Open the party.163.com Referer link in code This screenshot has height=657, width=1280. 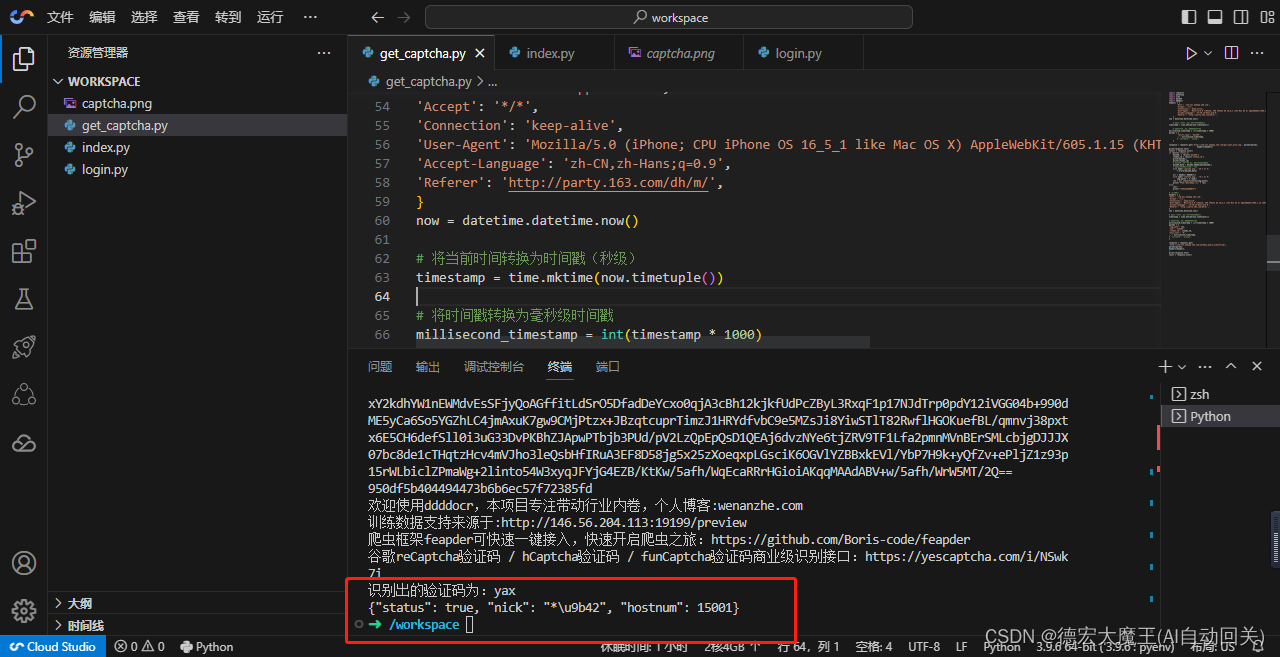tap(611, 183)
